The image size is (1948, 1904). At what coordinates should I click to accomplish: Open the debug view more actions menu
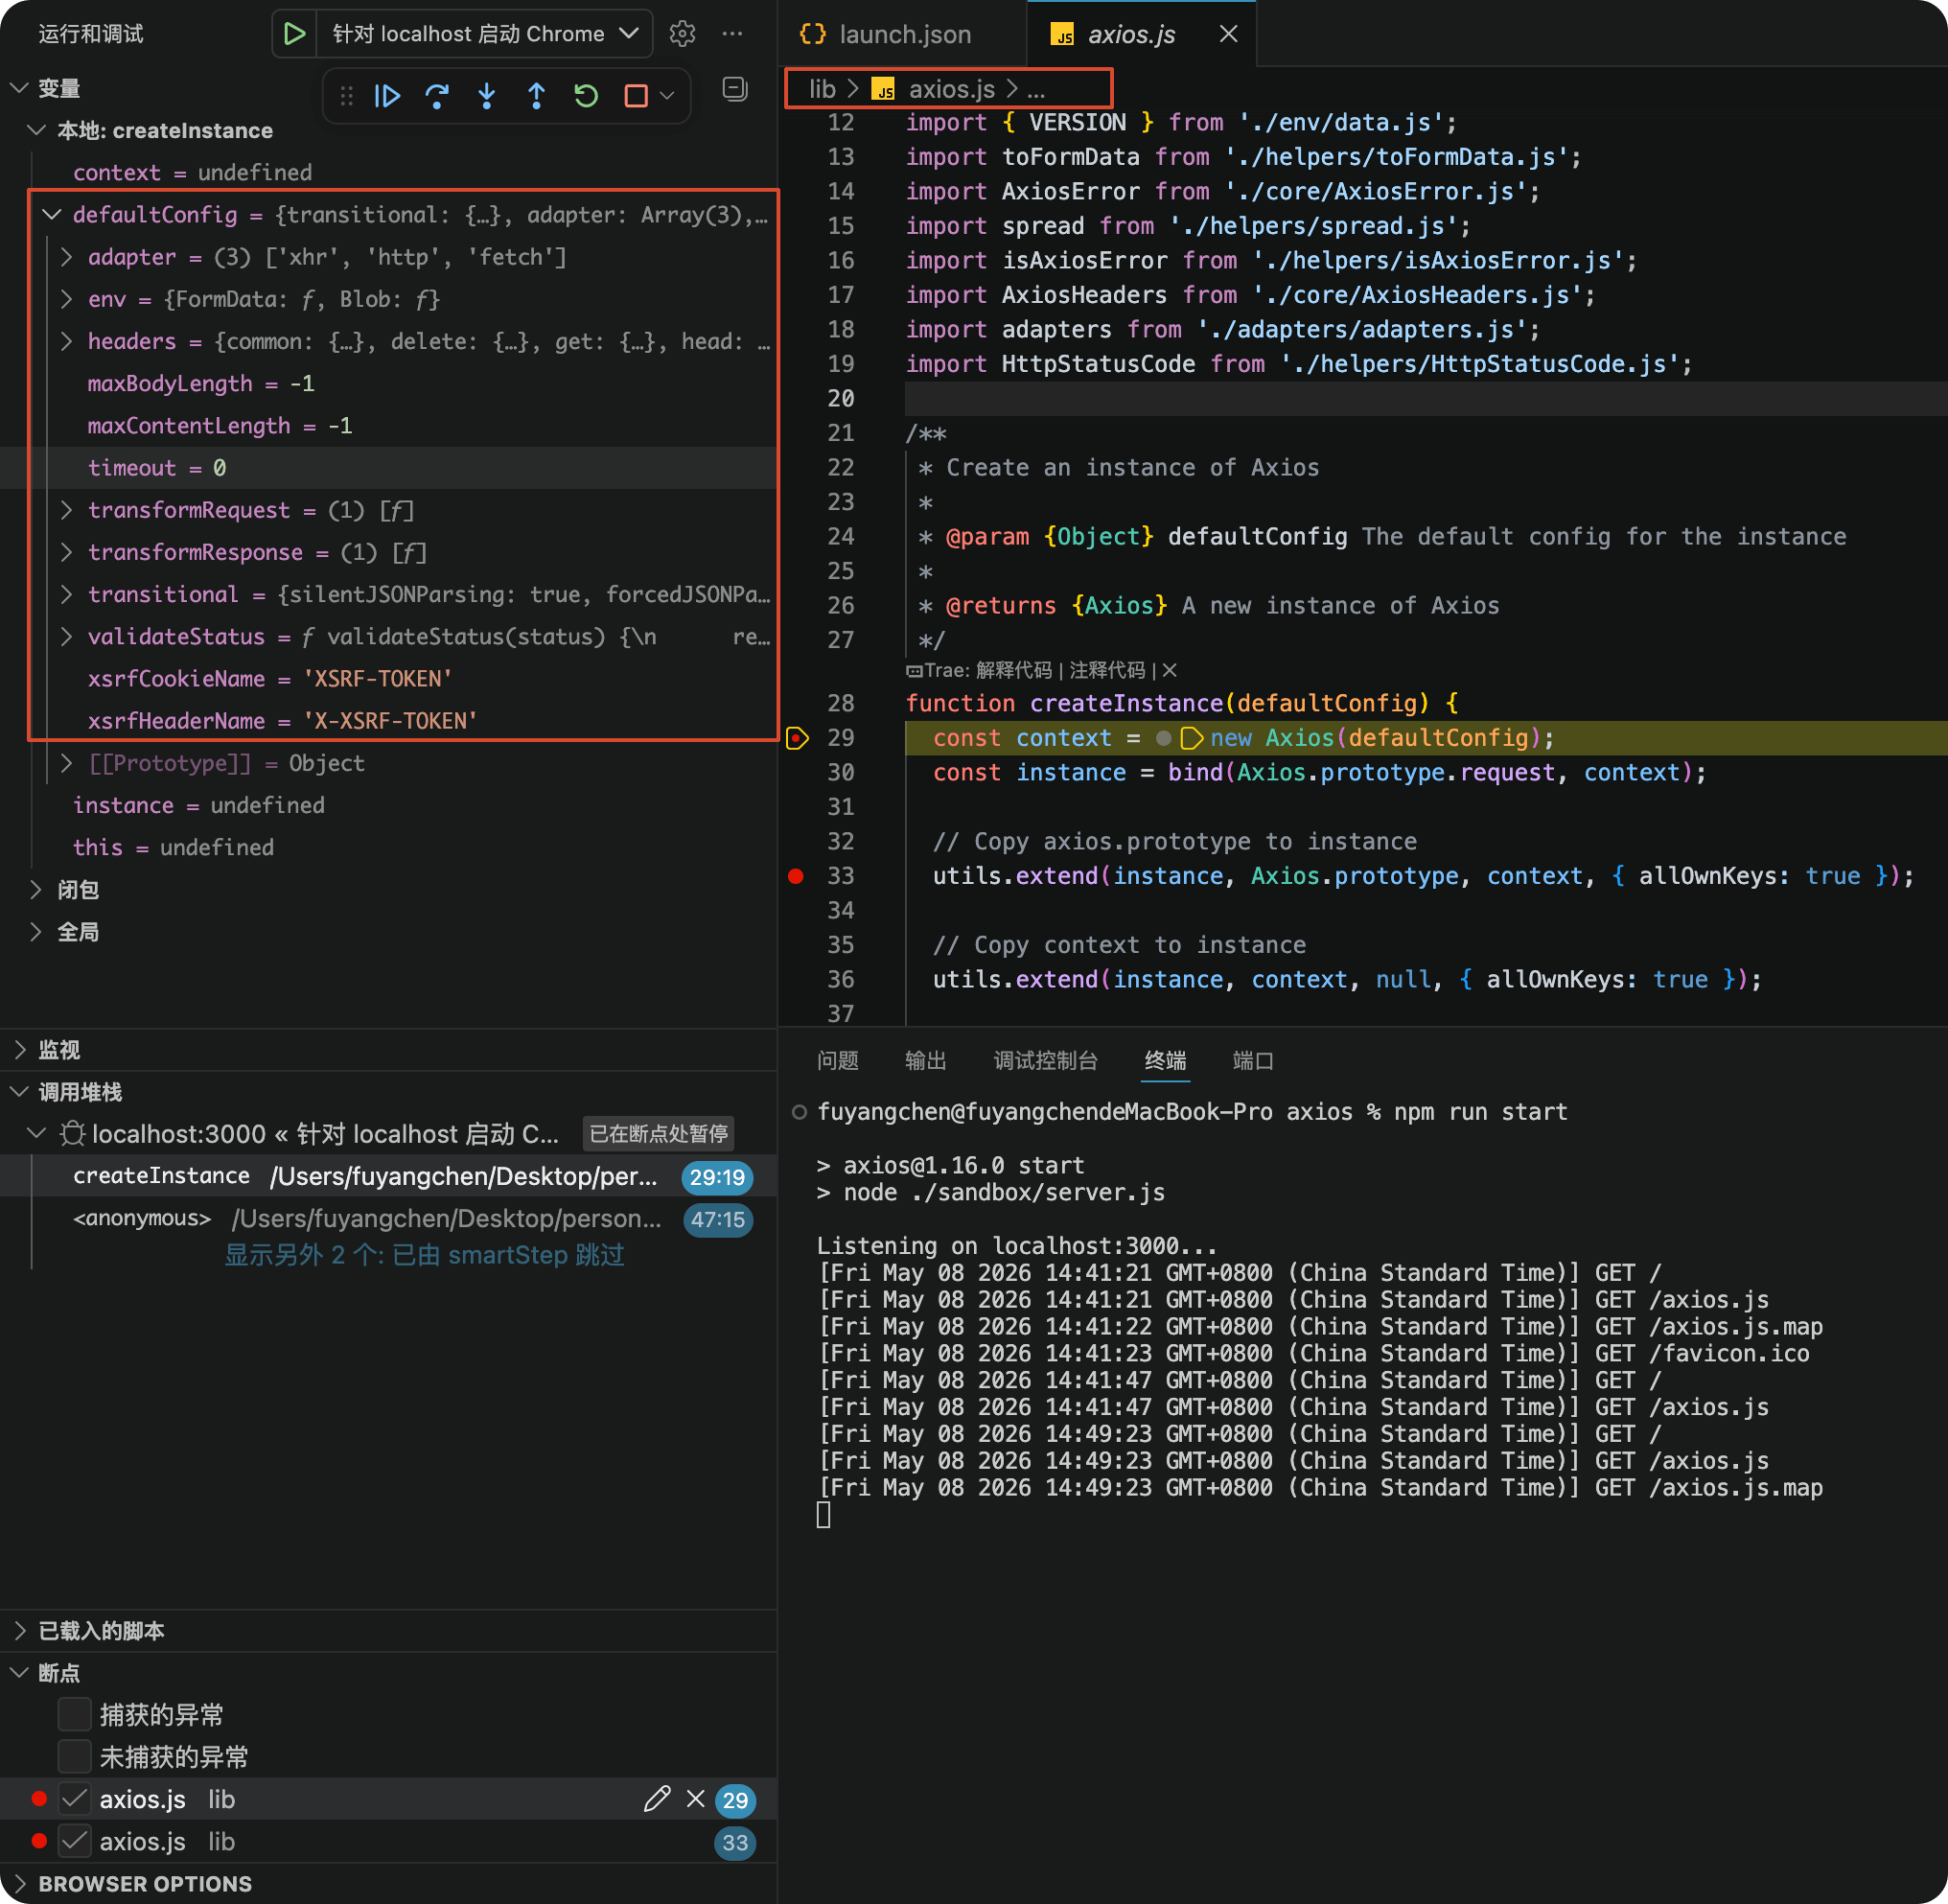point(732,34)
